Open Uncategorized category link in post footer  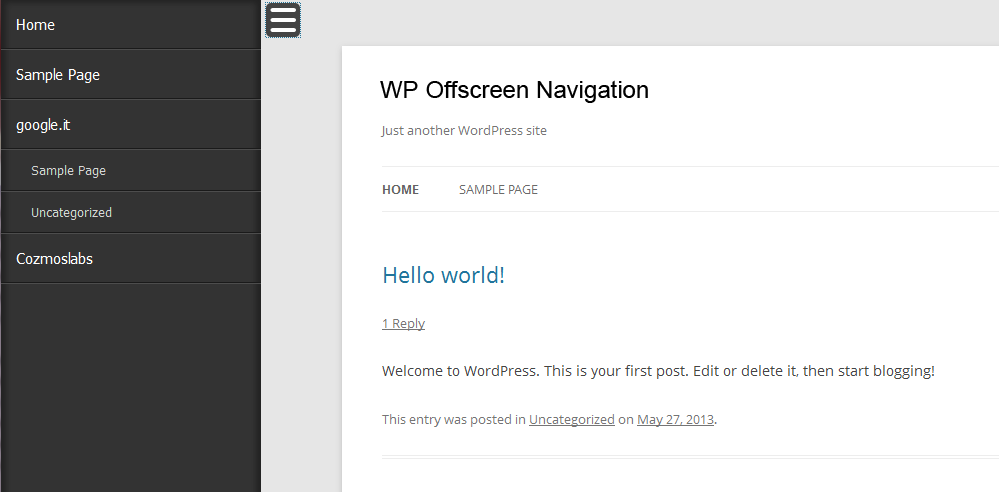click(x=571, y=419)
